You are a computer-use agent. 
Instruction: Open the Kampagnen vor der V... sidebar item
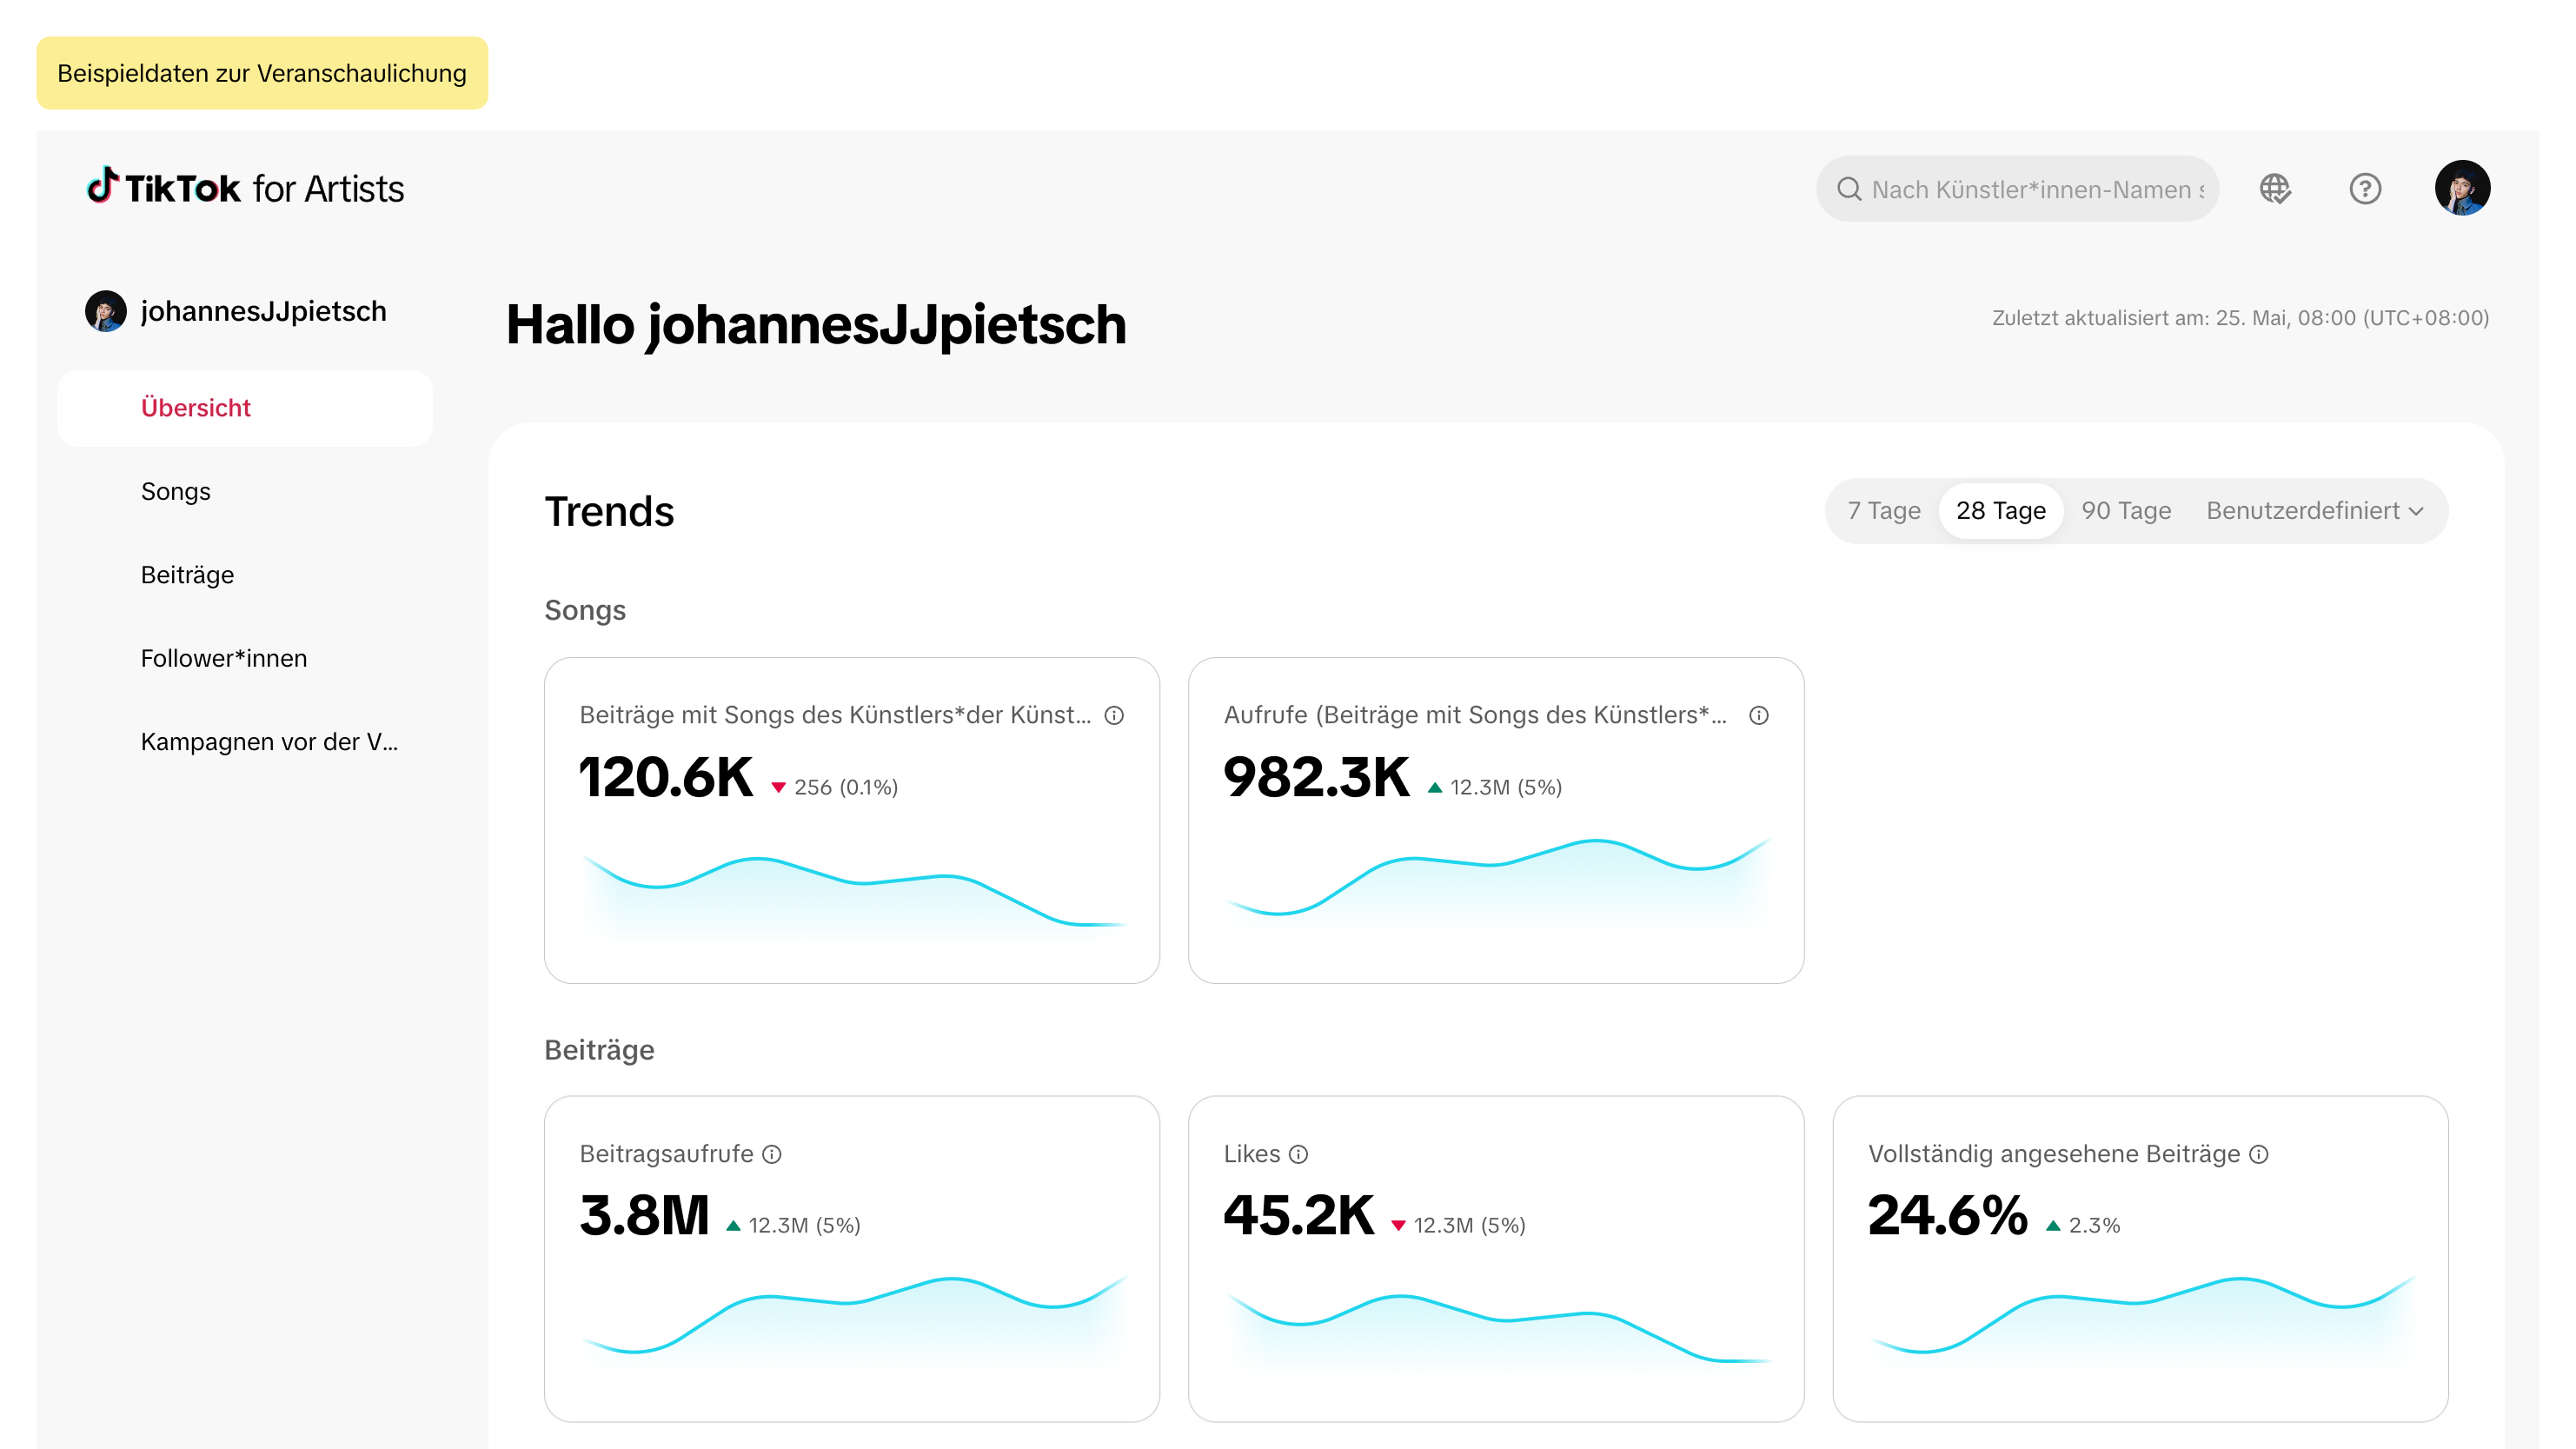245,742
